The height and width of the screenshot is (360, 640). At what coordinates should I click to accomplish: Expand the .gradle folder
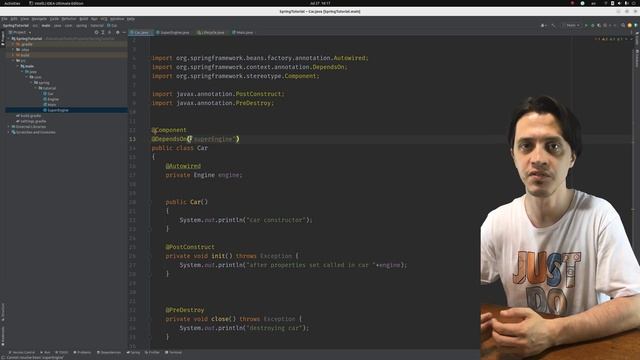pos(13,44)
